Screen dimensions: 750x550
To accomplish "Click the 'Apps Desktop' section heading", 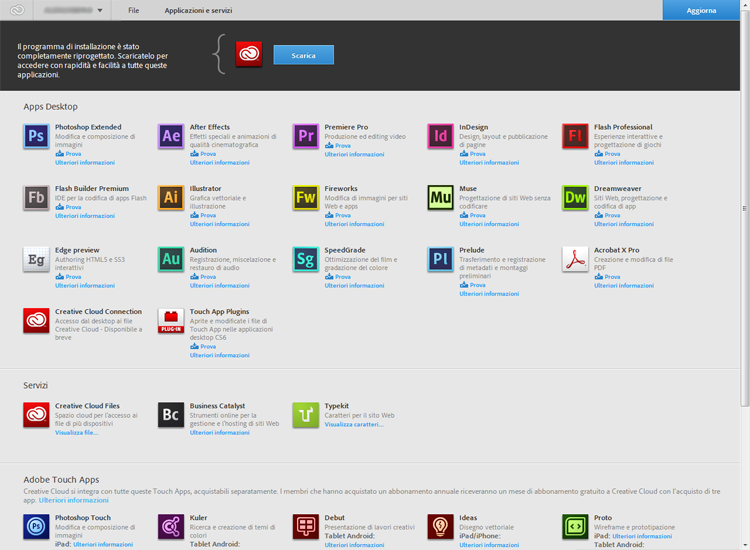I will click(50, 107).
